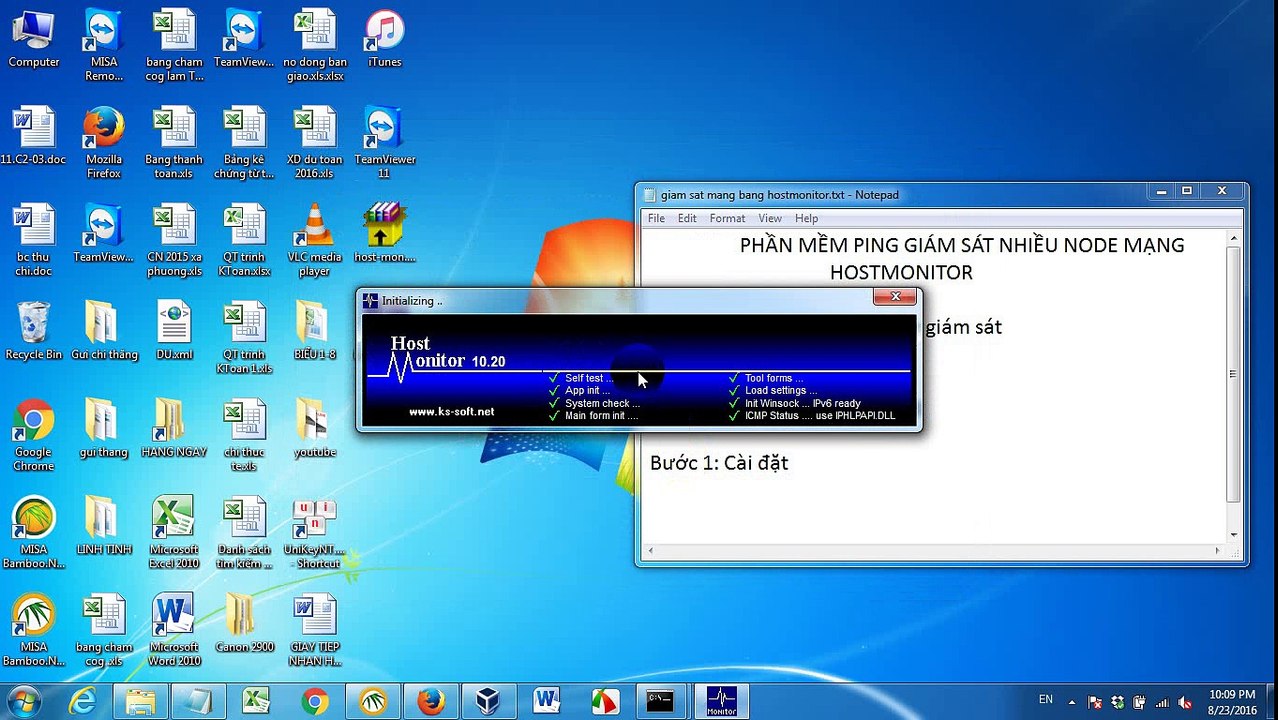Open Notepad File menu
Viewport: 1278px width, 720px height.
coord(656,218)
